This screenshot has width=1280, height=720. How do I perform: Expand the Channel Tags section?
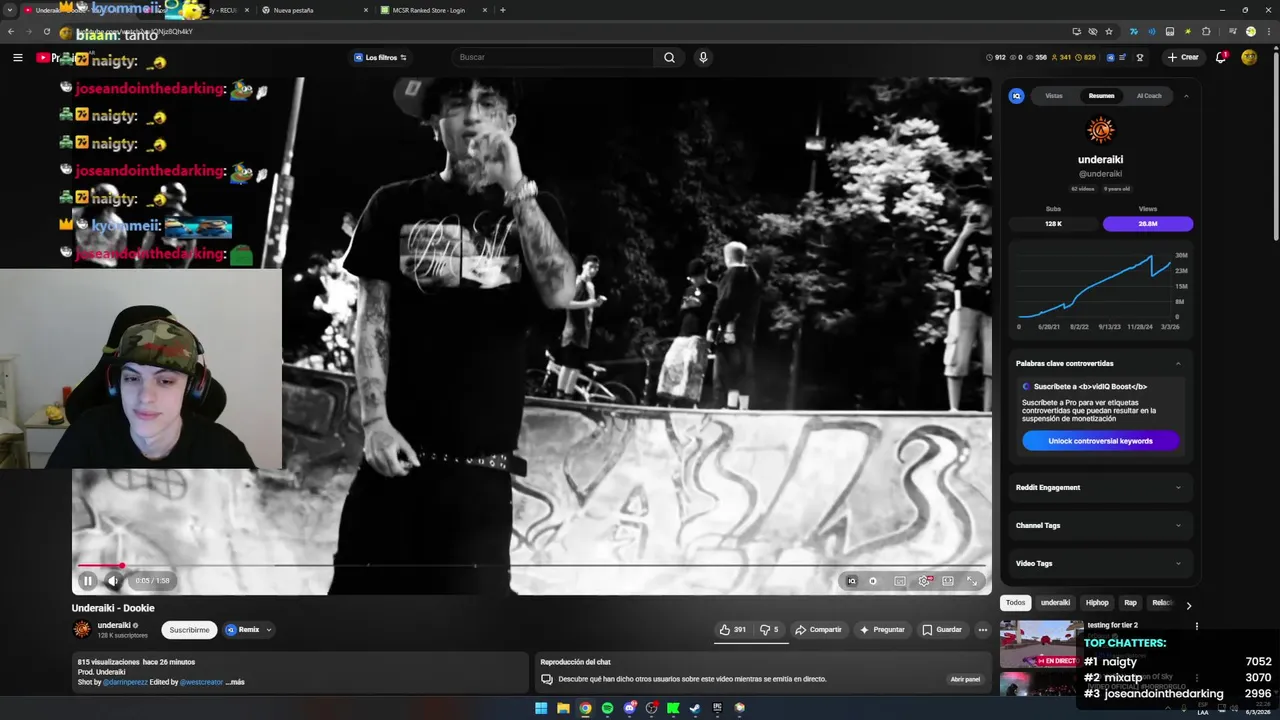click(x=1100, y=525)
